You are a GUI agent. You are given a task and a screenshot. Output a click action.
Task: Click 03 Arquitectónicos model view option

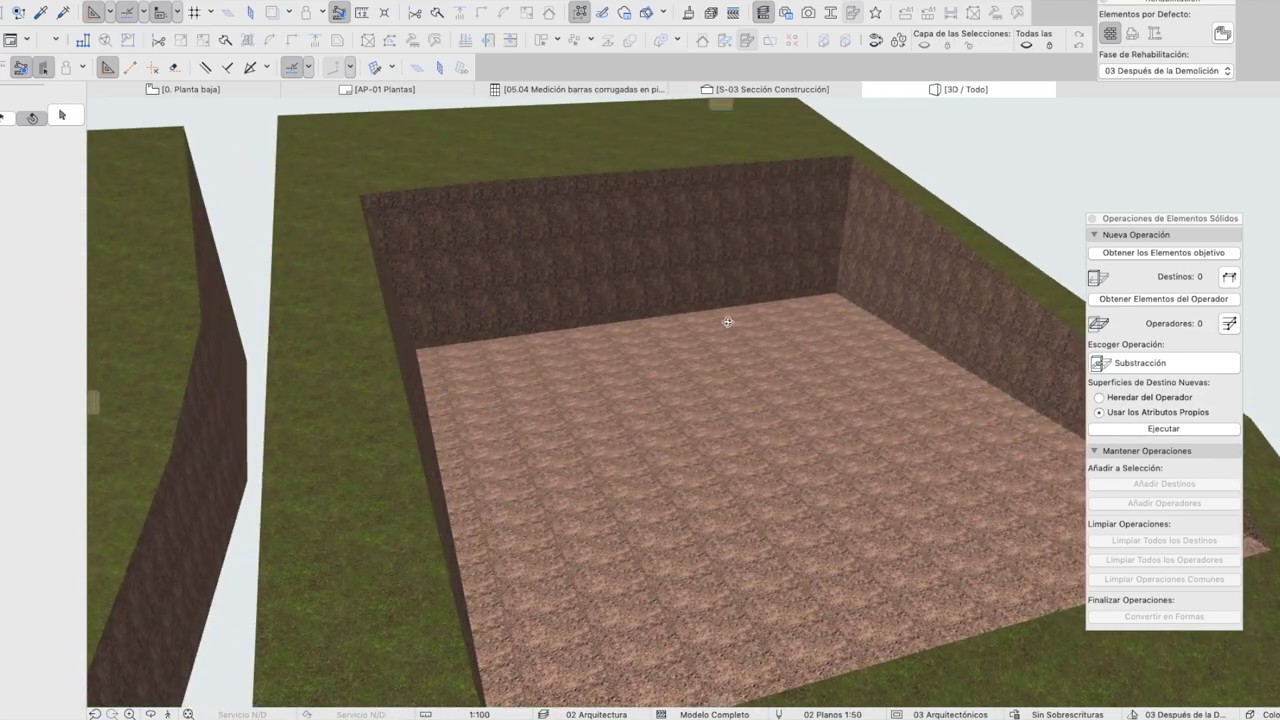(x=950, y=714)
